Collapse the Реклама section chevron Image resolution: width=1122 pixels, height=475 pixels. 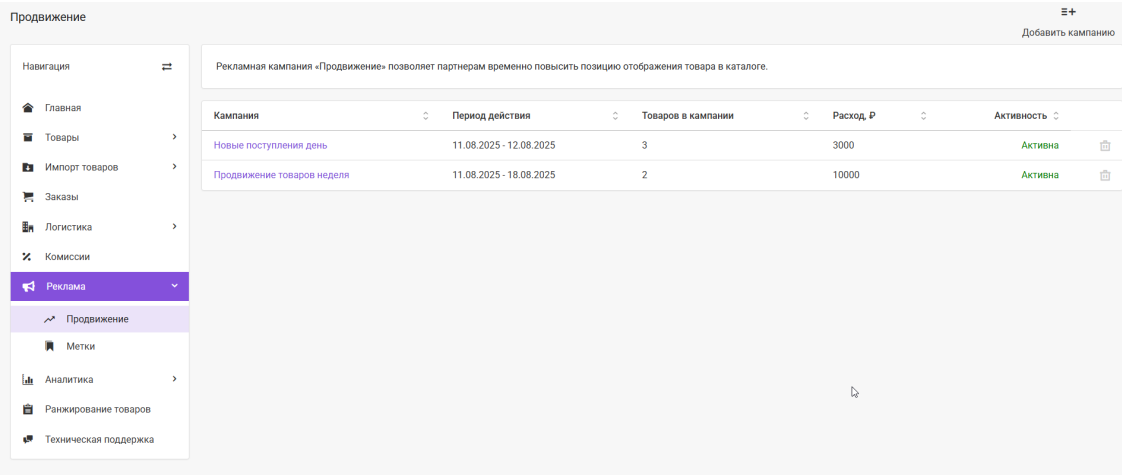tap(175, 286)
